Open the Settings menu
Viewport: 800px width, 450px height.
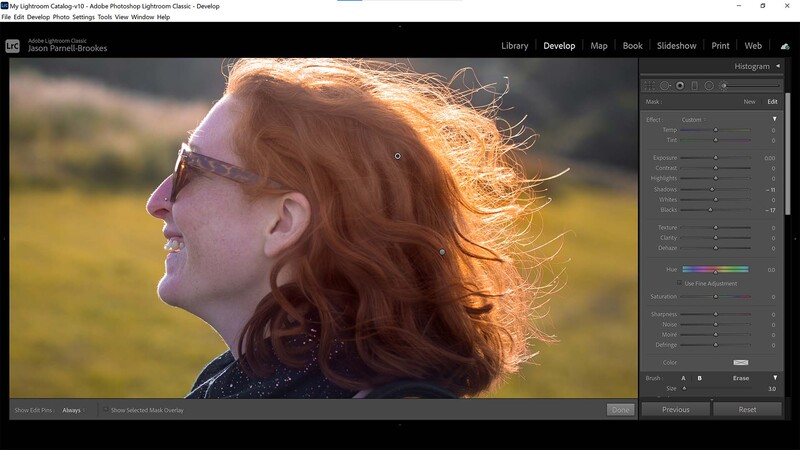point(83,17)
